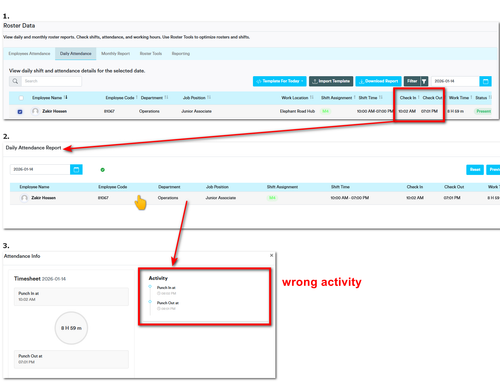Click Zakir Hossen's avatar in Daily Attendance Report
The height and width of the screenshot is (391, 500).
click(24, 198)
